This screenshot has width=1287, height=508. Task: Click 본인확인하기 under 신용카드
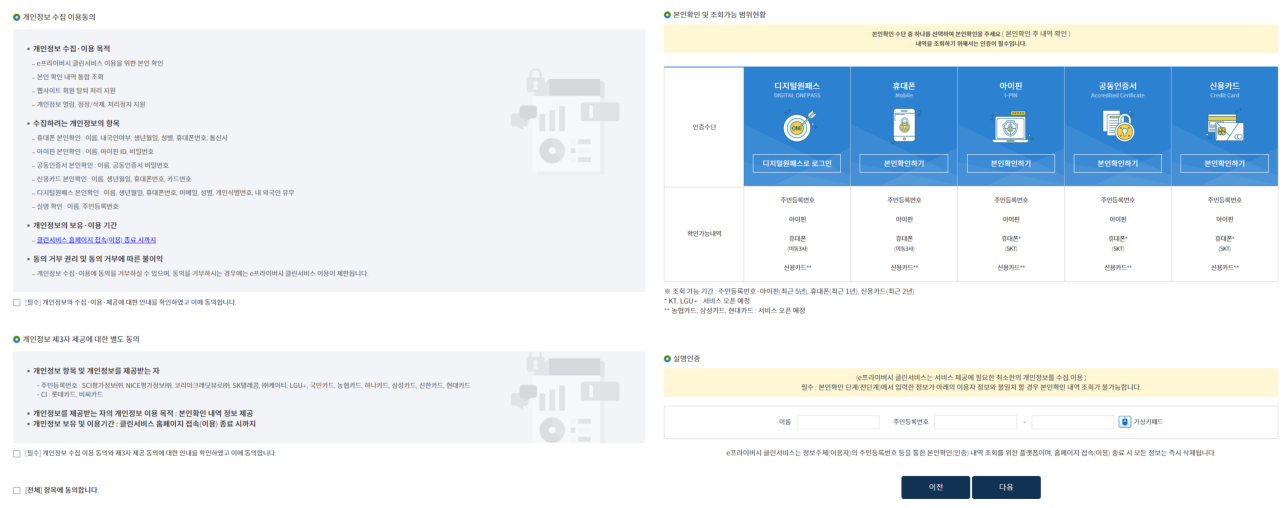click(x=1224, y=163)
